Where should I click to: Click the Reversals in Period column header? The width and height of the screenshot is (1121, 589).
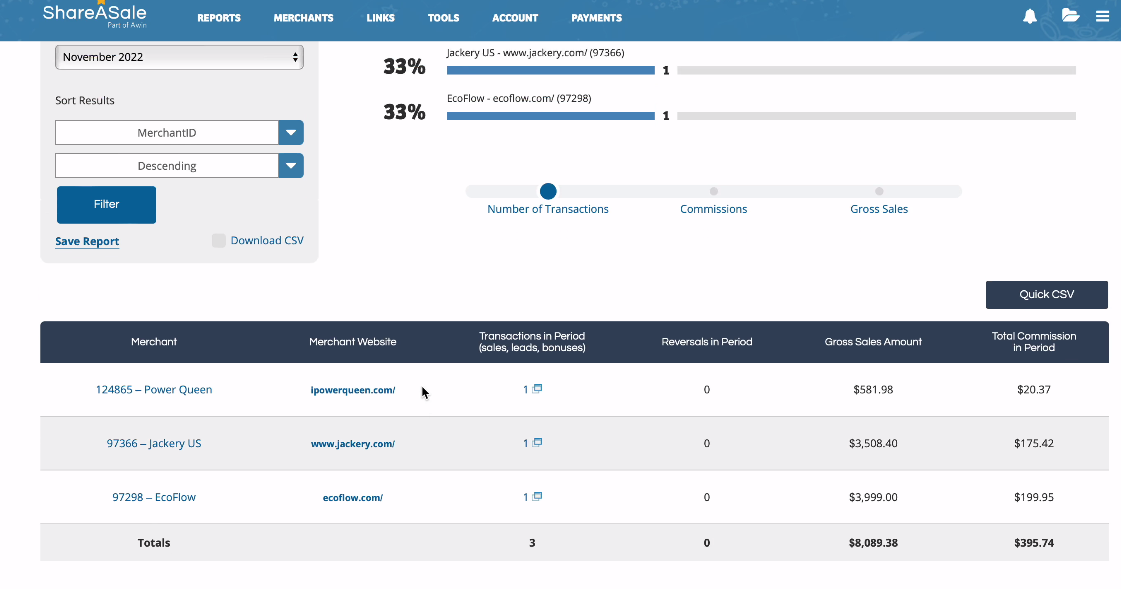[706, 342]
